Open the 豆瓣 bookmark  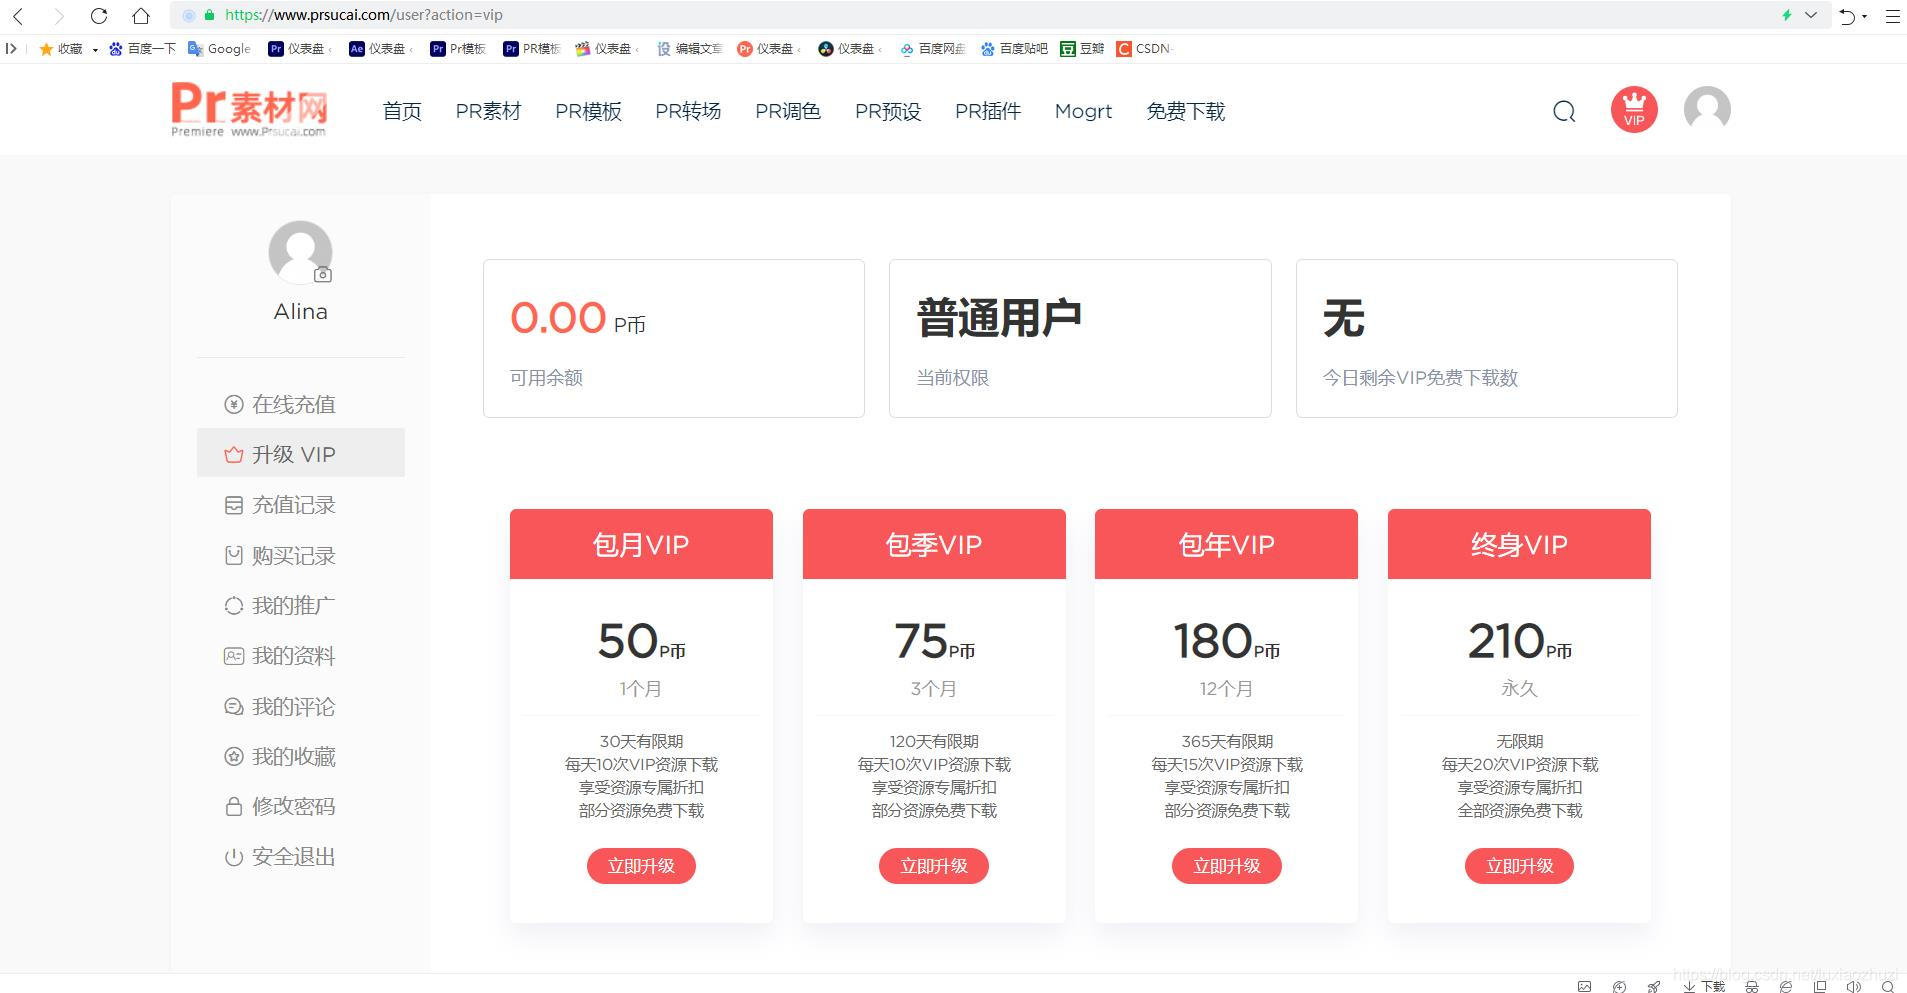pyautogui.click(x=1082, y=48)
